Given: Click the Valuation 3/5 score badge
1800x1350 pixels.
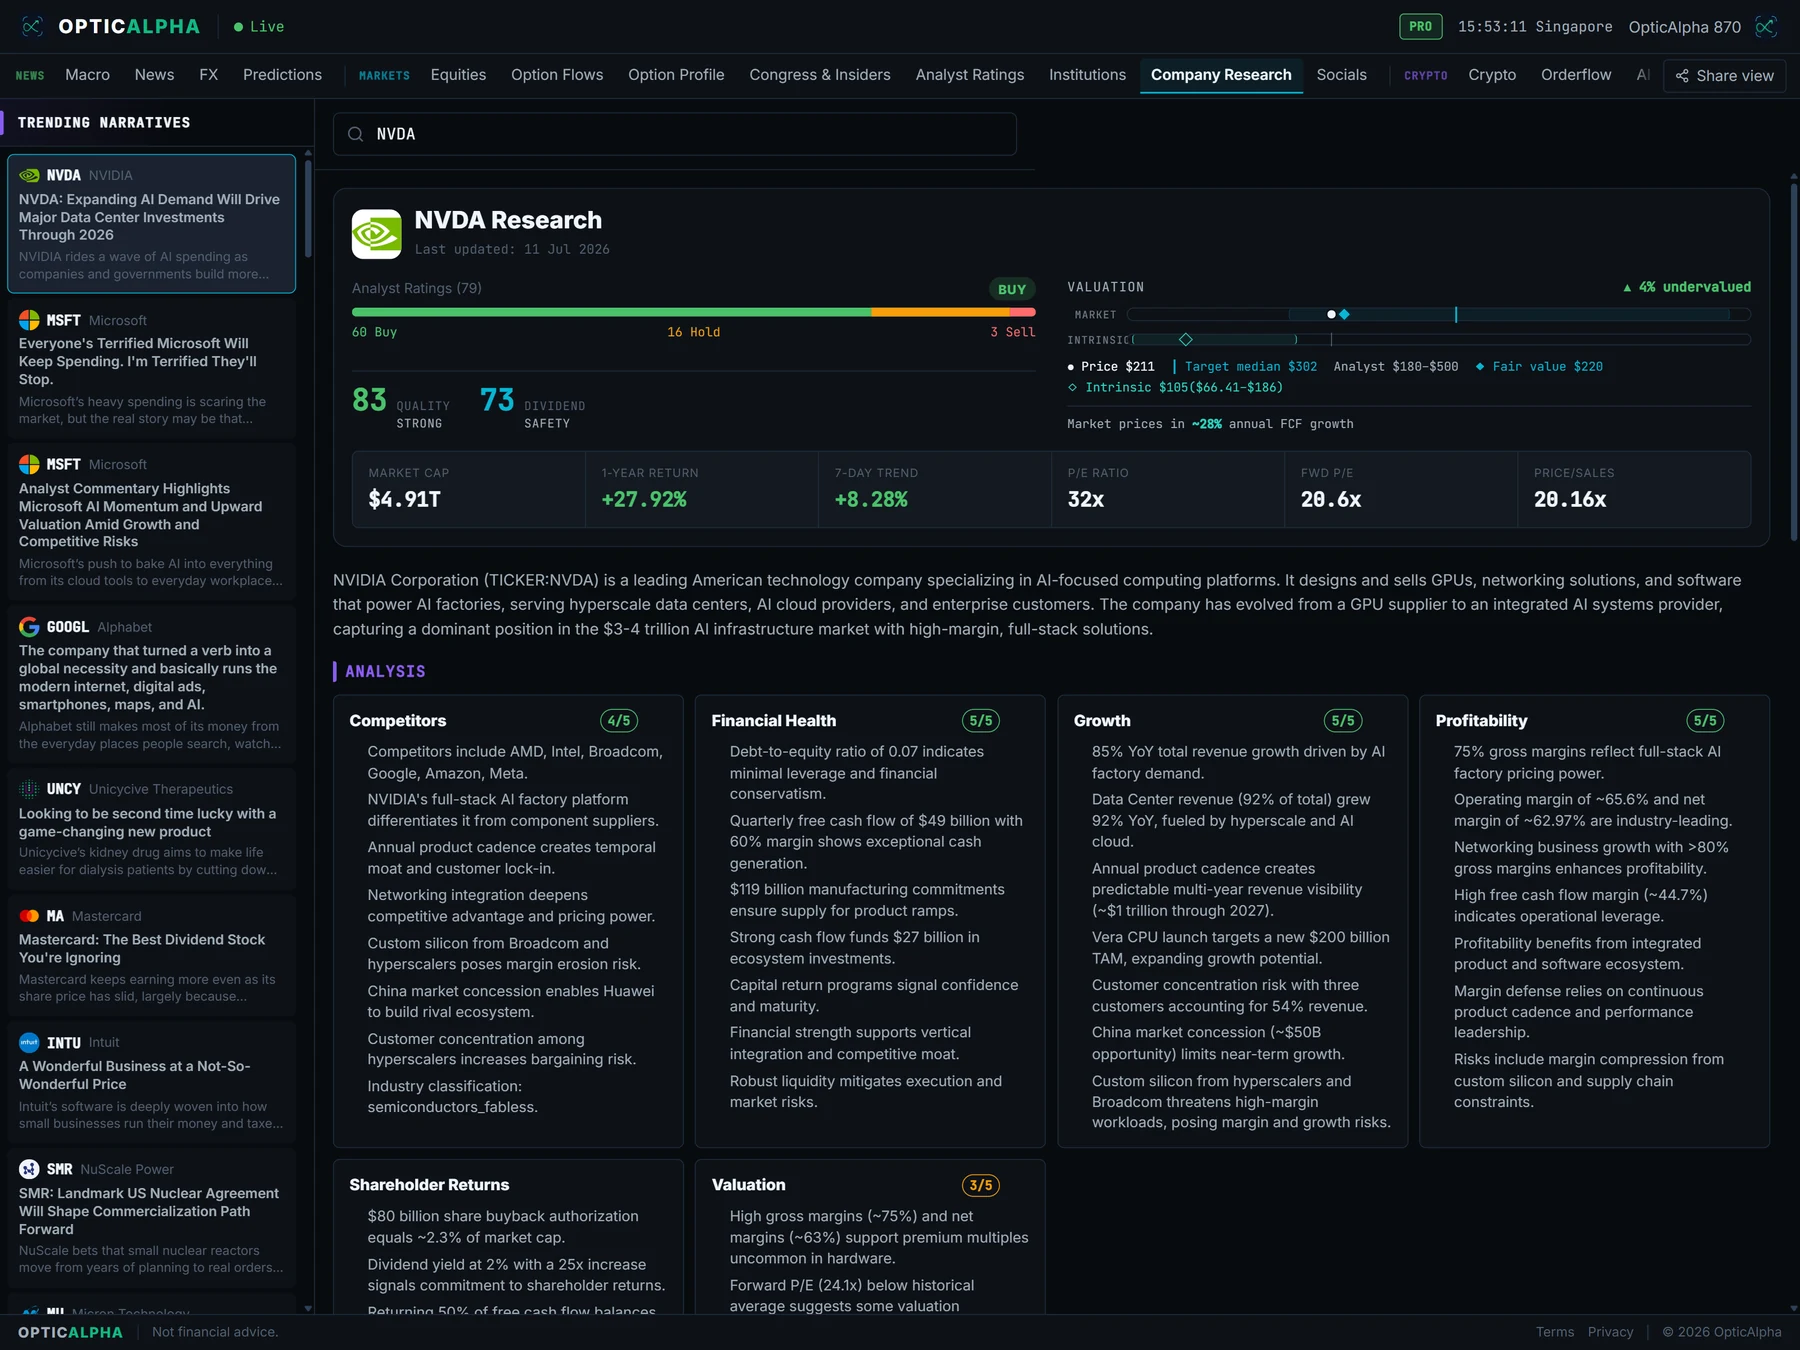Looking at the screenshot, I should pyautogui.click(x=981, y=1185).
